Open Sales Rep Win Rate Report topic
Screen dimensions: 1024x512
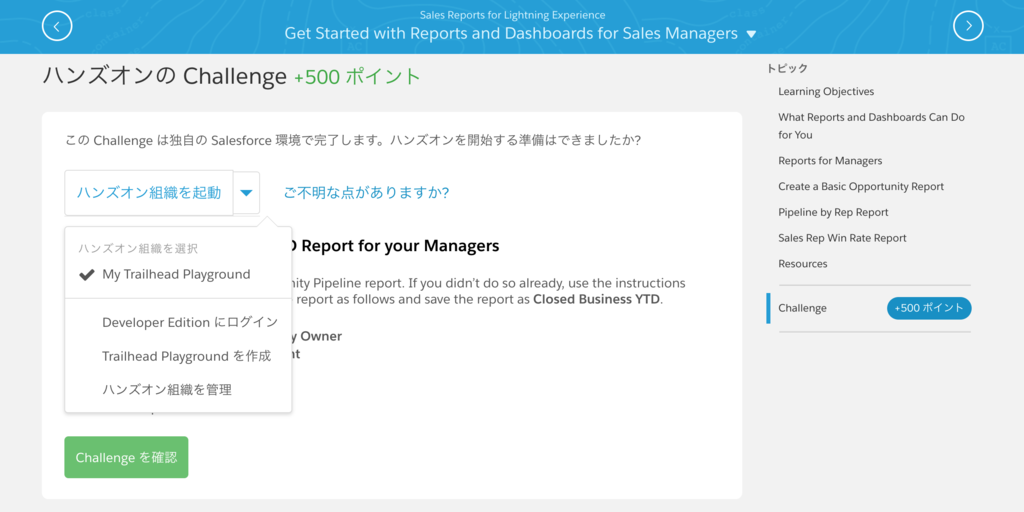(x=842, y=238)
